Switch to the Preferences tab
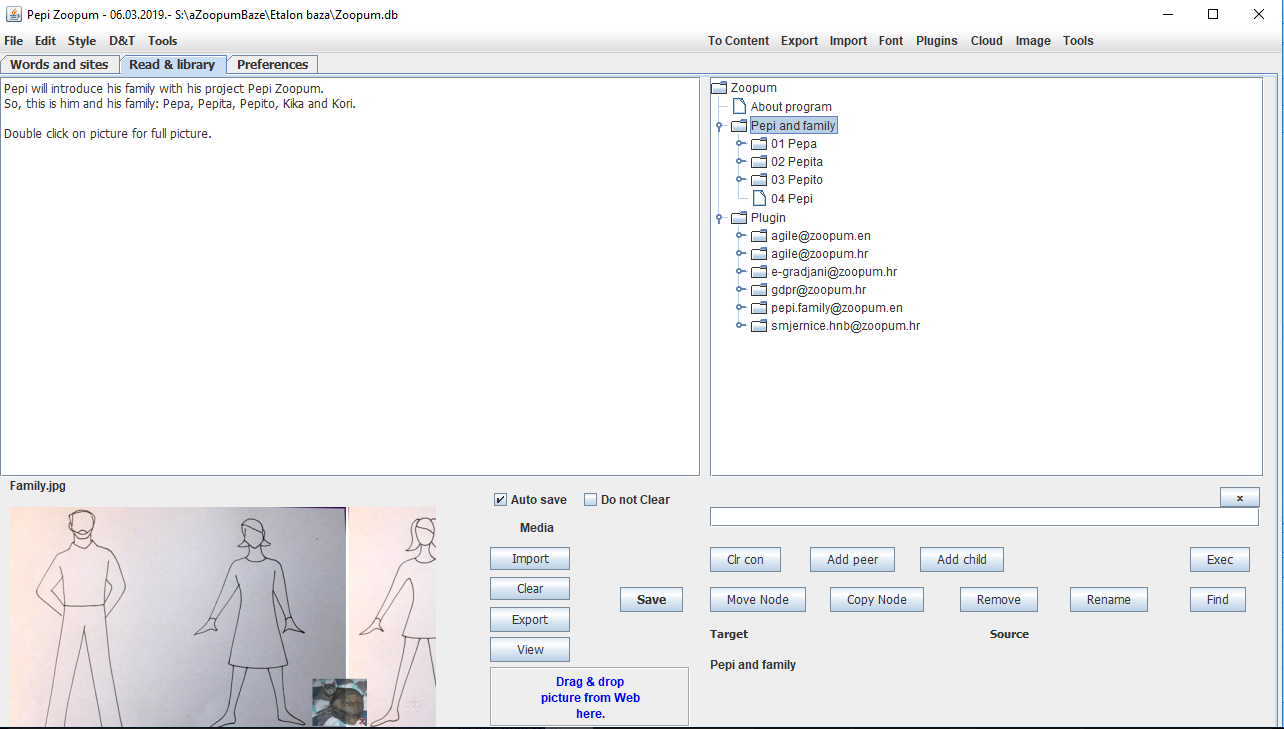This screenshot has width=1284, height=729. click(272, 65)
